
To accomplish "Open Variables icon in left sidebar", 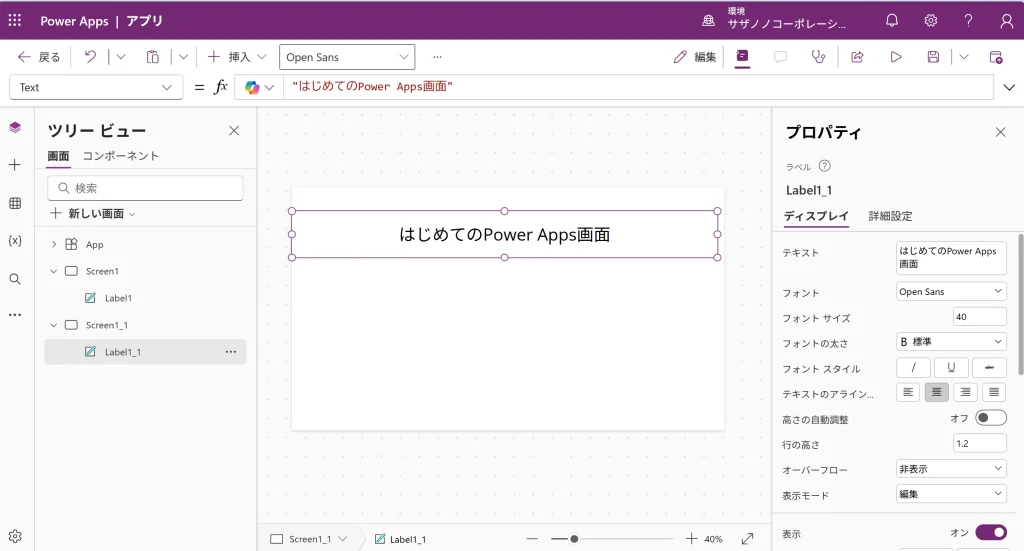I will tap(15, 241).
